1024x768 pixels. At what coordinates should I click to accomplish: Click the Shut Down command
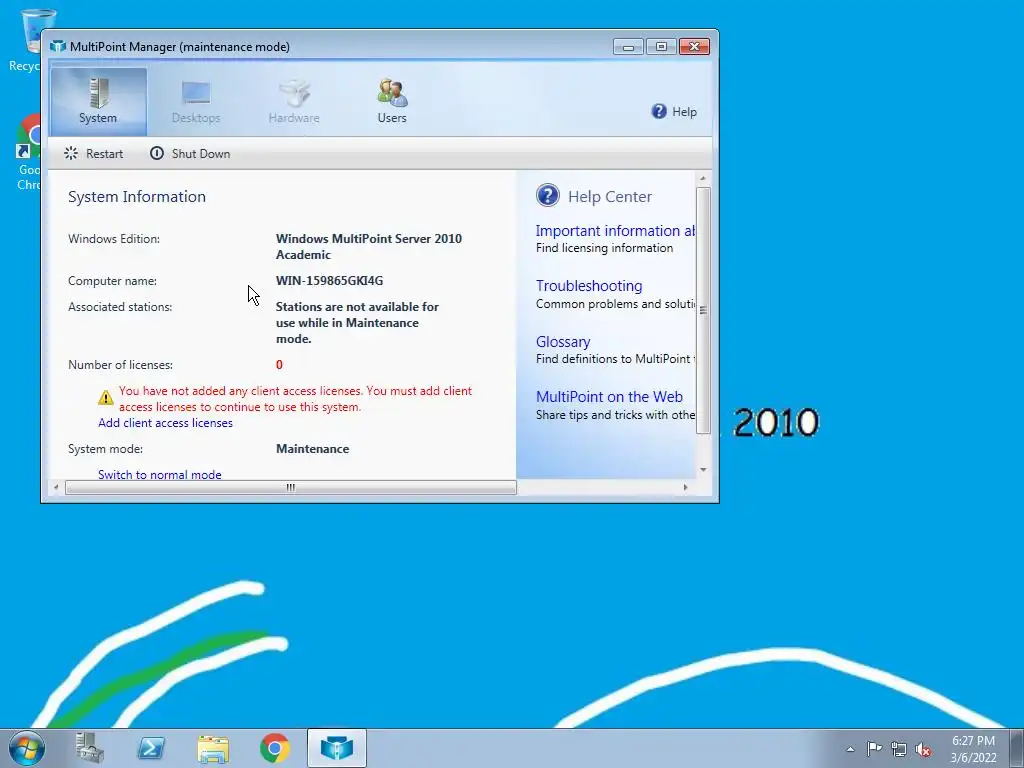(190, 153)
